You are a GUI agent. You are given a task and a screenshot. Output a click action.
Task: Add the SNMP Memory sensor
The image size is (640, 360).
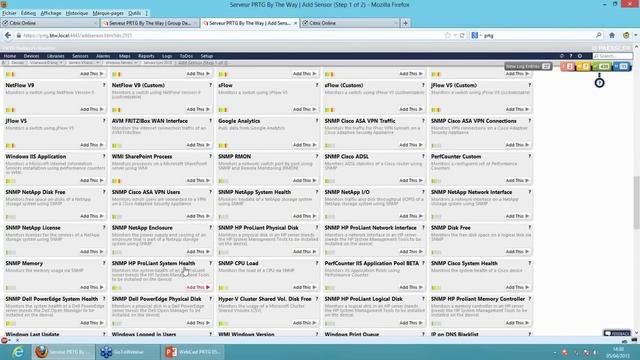(x=92, y=287)
